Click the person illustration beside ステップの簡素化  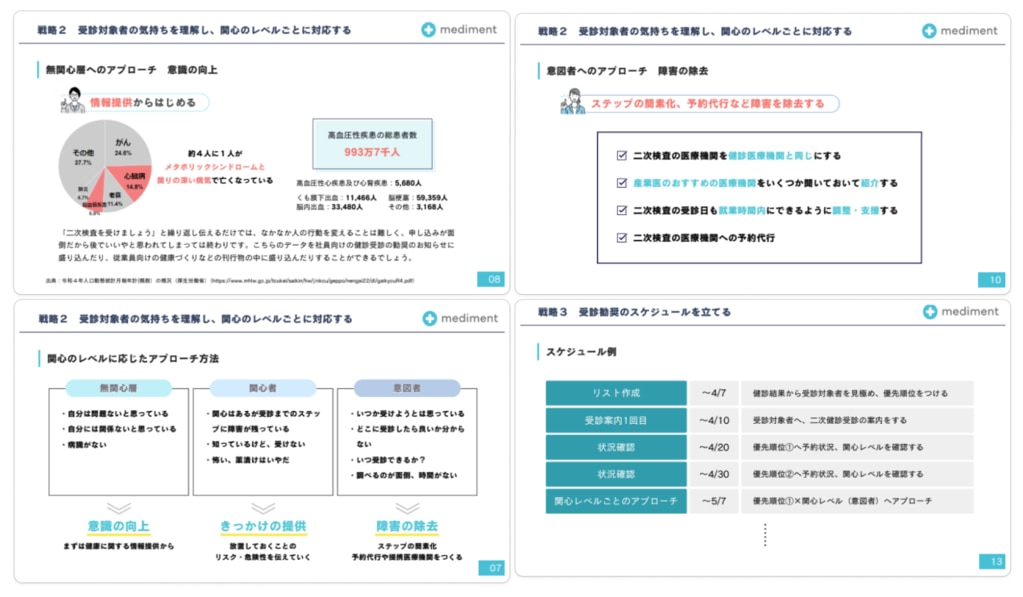point(574,103)
